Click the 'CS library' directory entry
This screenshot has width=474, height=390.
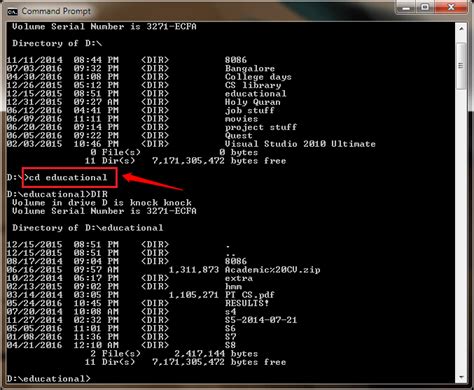(x=253, y=85)
